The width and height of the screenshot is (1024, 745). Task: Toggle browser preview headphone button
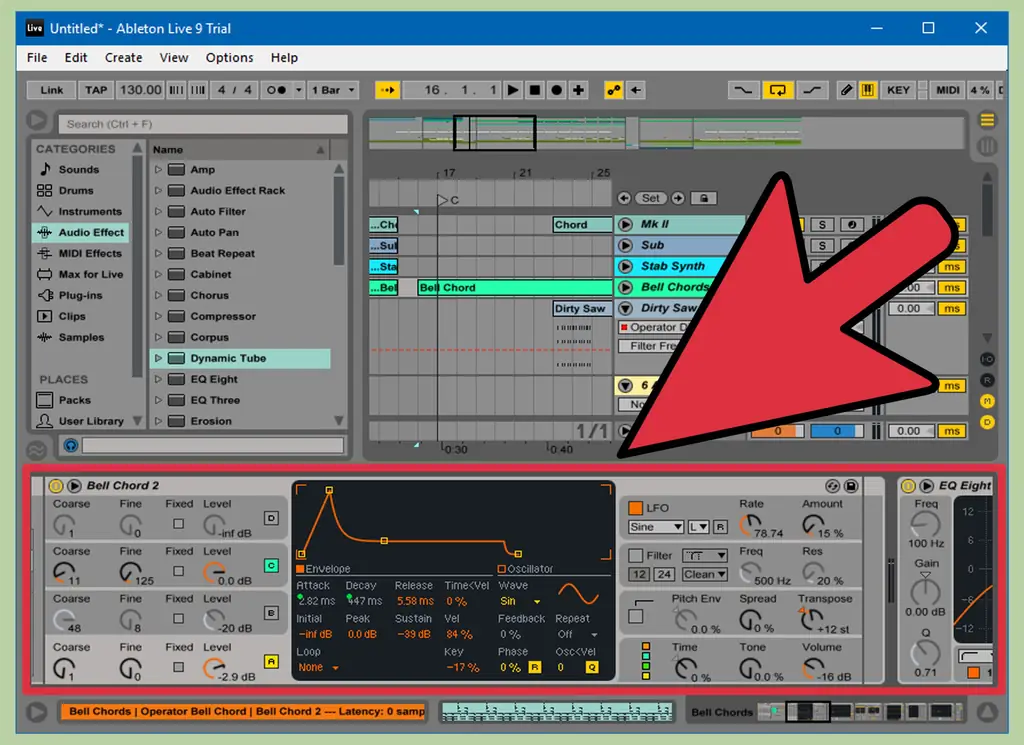[71, 445]
